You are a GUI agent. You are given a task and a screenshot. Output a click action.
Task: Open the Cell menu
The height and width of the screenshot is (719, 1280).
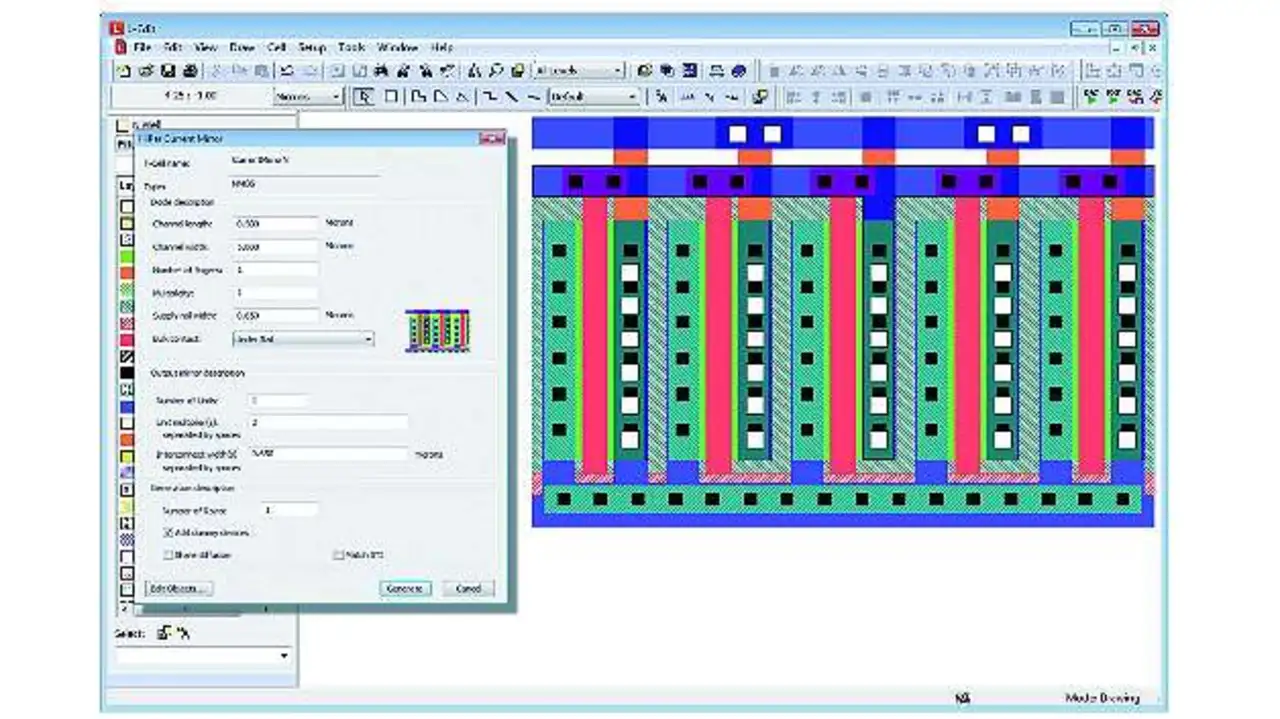(x=277, y=47)
